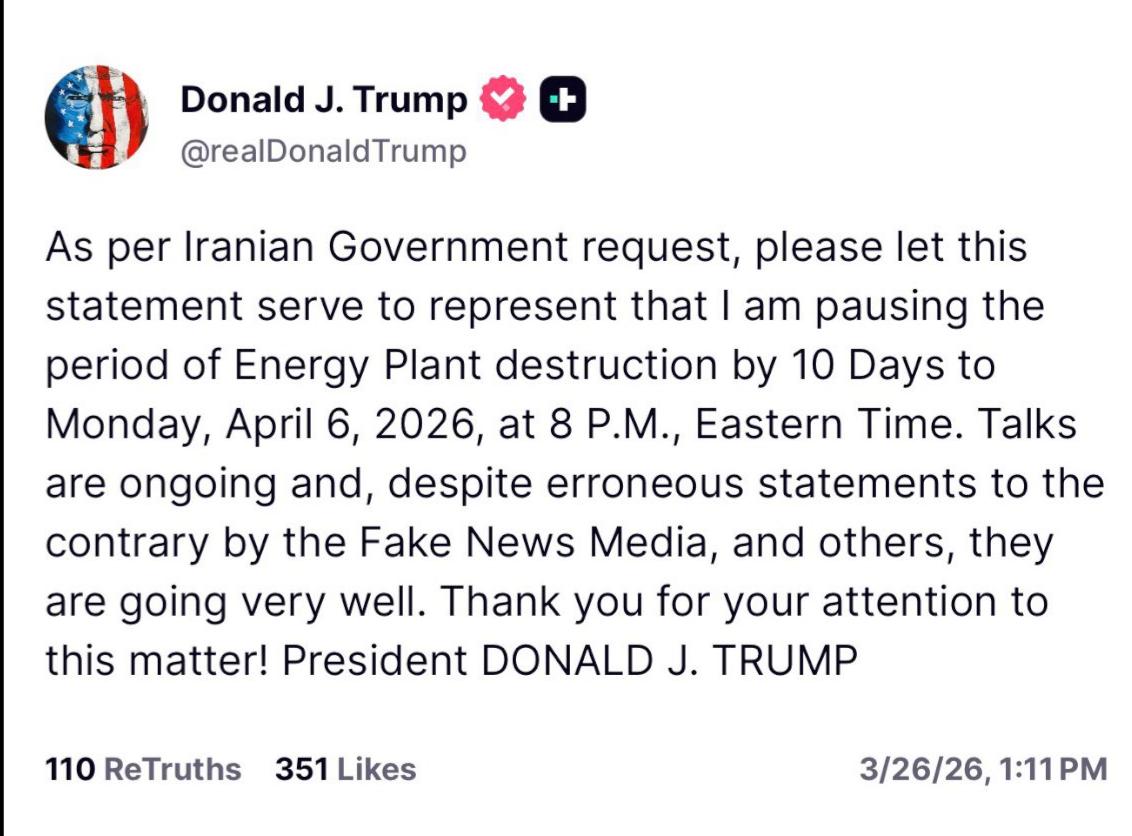Open the Donald J. Trump display name
Viewport: 1132px width, 836px height.
click(324, 100)
